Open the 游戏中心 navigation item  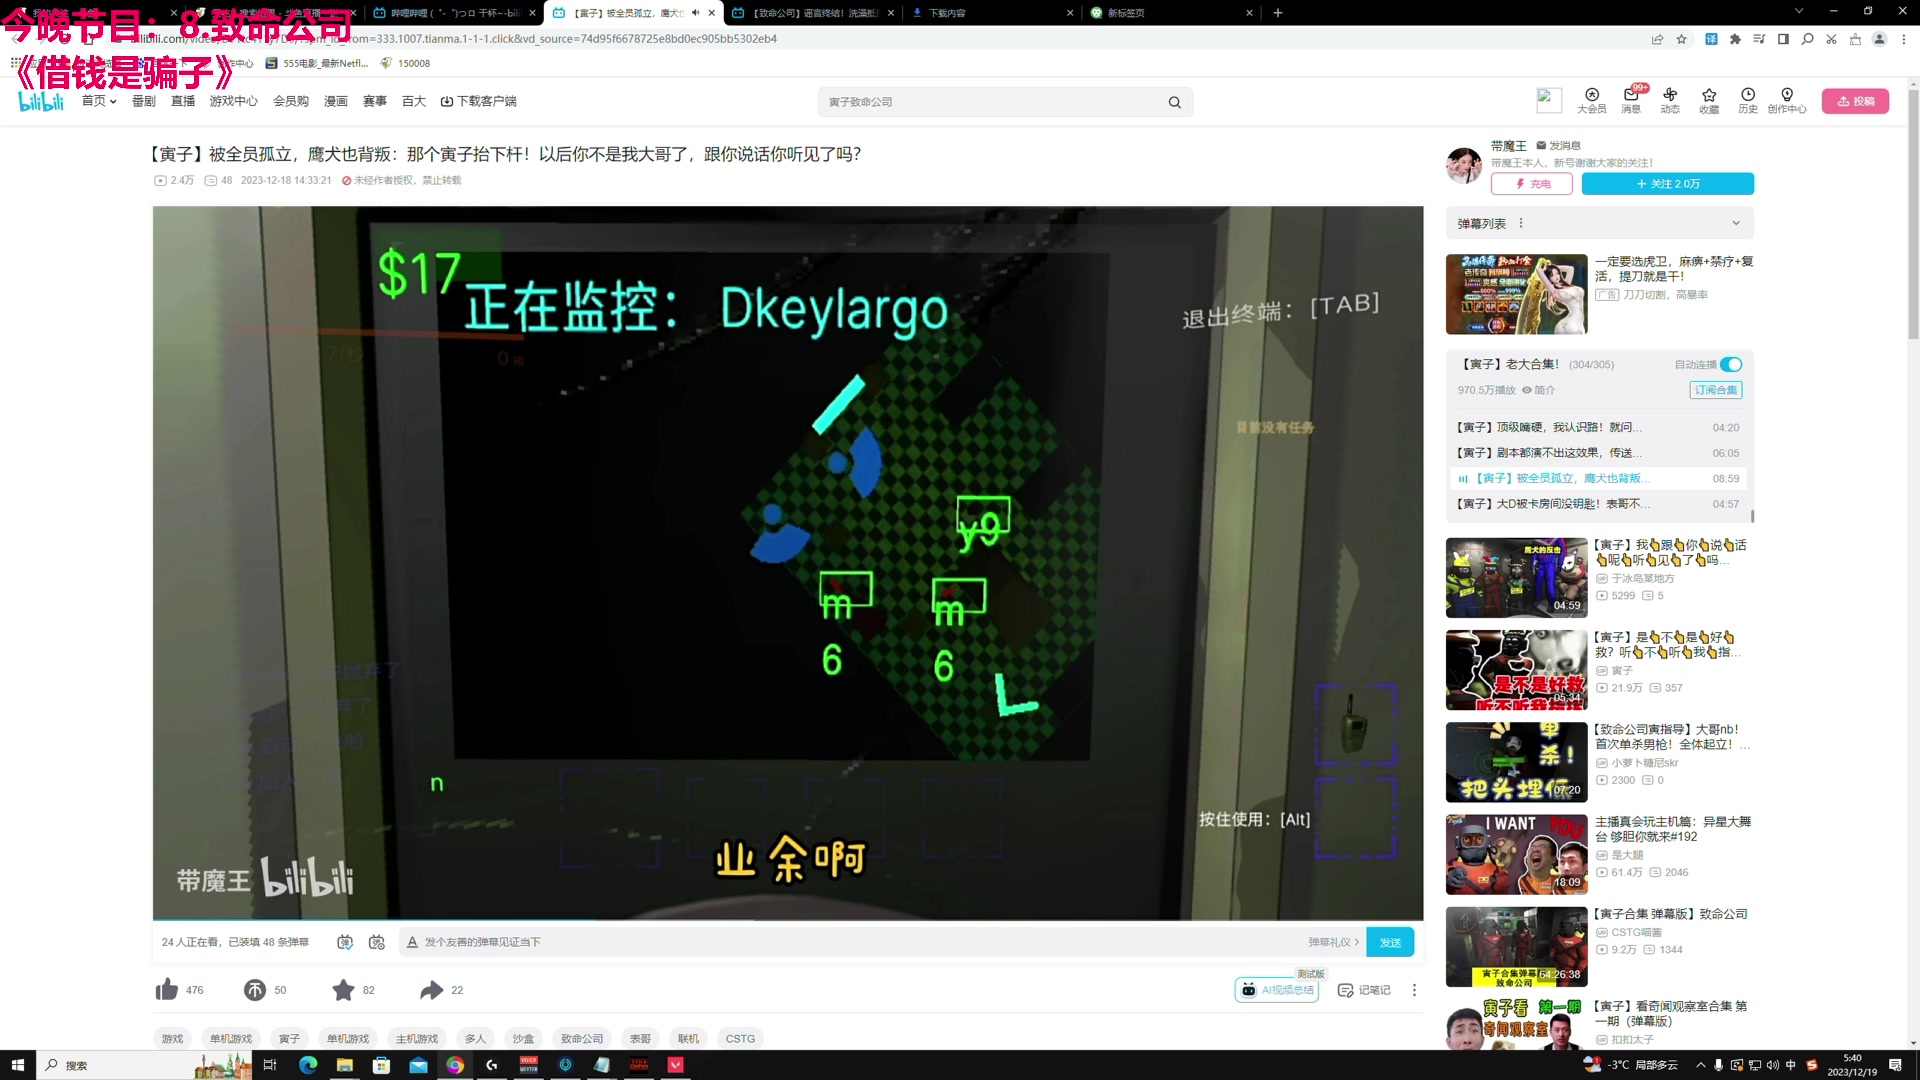tap(233, 101)
